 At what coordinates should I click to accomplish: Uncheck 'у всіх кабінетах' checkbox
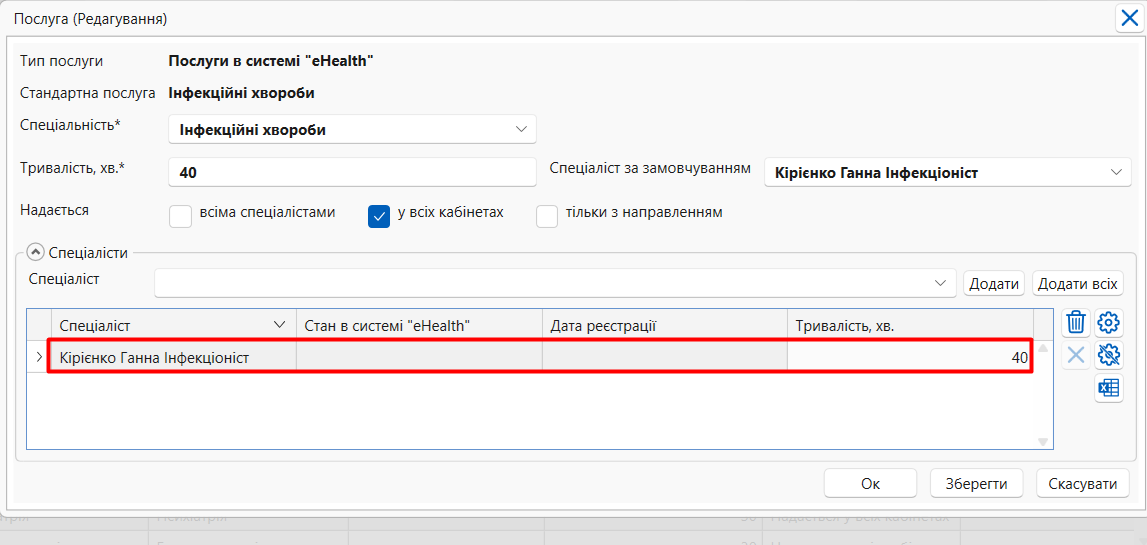379,217
